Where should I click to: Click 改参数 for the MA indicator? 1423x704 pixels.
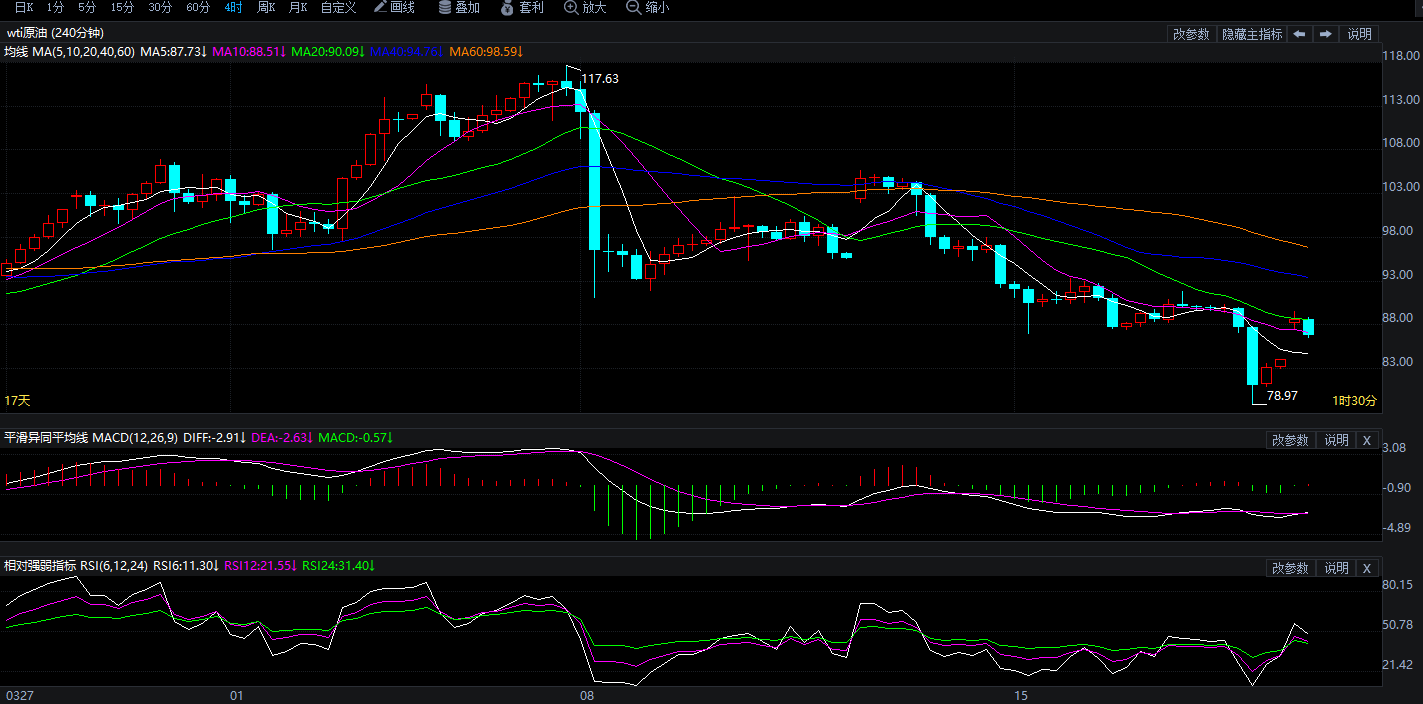(x=1191, y=34)
